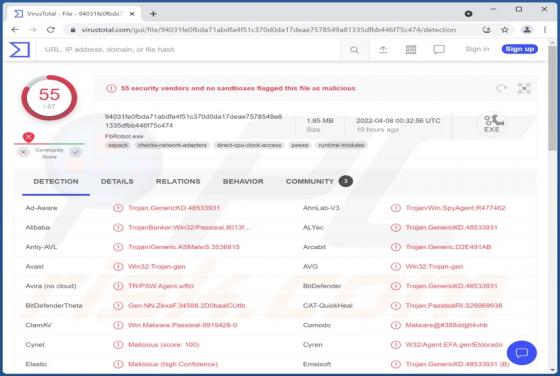Bookmark this page with star icon
The image size is (560, 376).
pos(505,30)
